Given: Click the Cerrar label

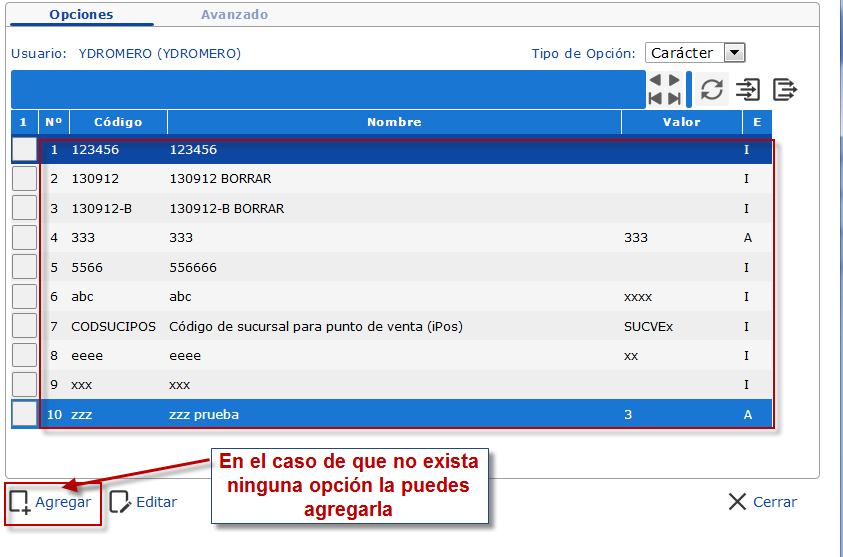Looking at the screenshot, I should tap(775, 502).
